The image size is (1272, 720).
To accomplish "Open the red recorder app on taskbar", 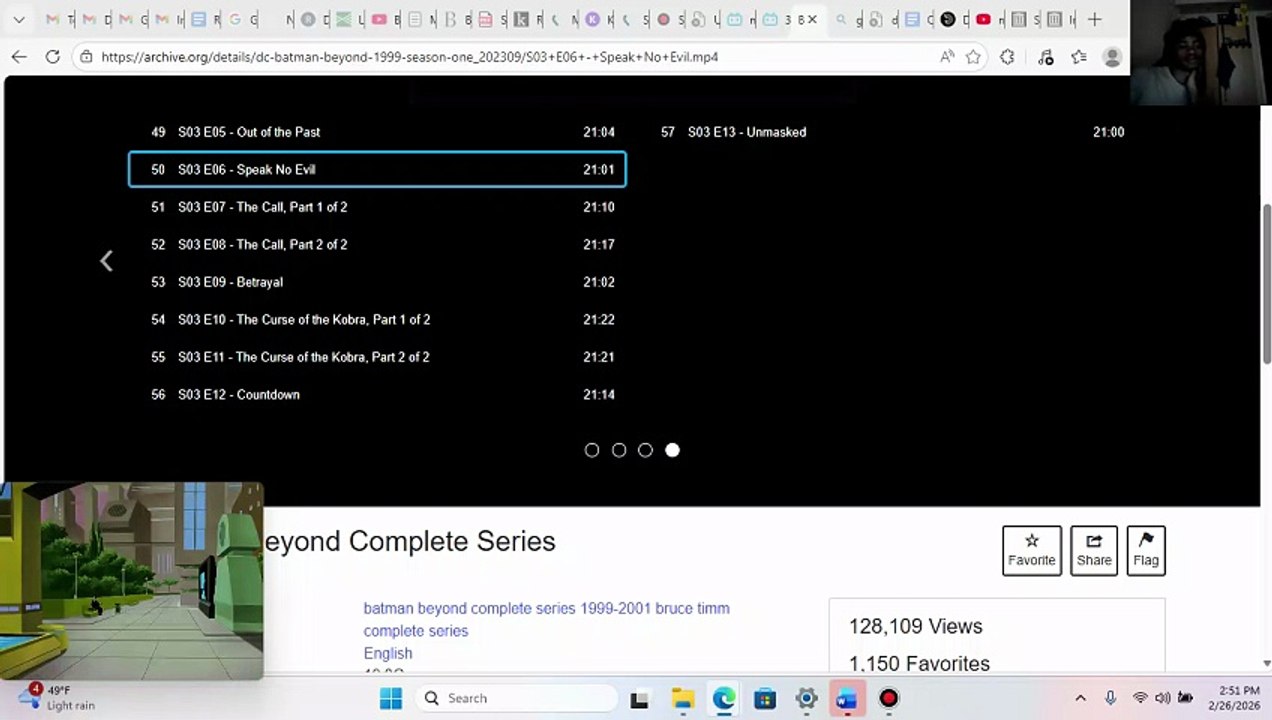I will [x=889, y=699].
